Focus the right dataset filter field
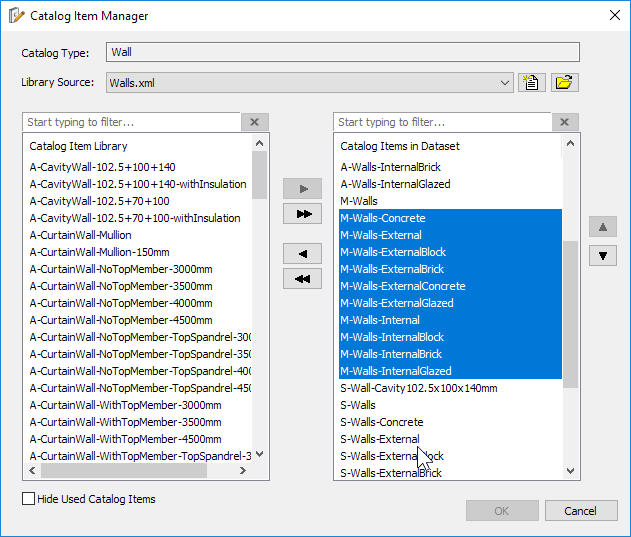 click(442, 122)
